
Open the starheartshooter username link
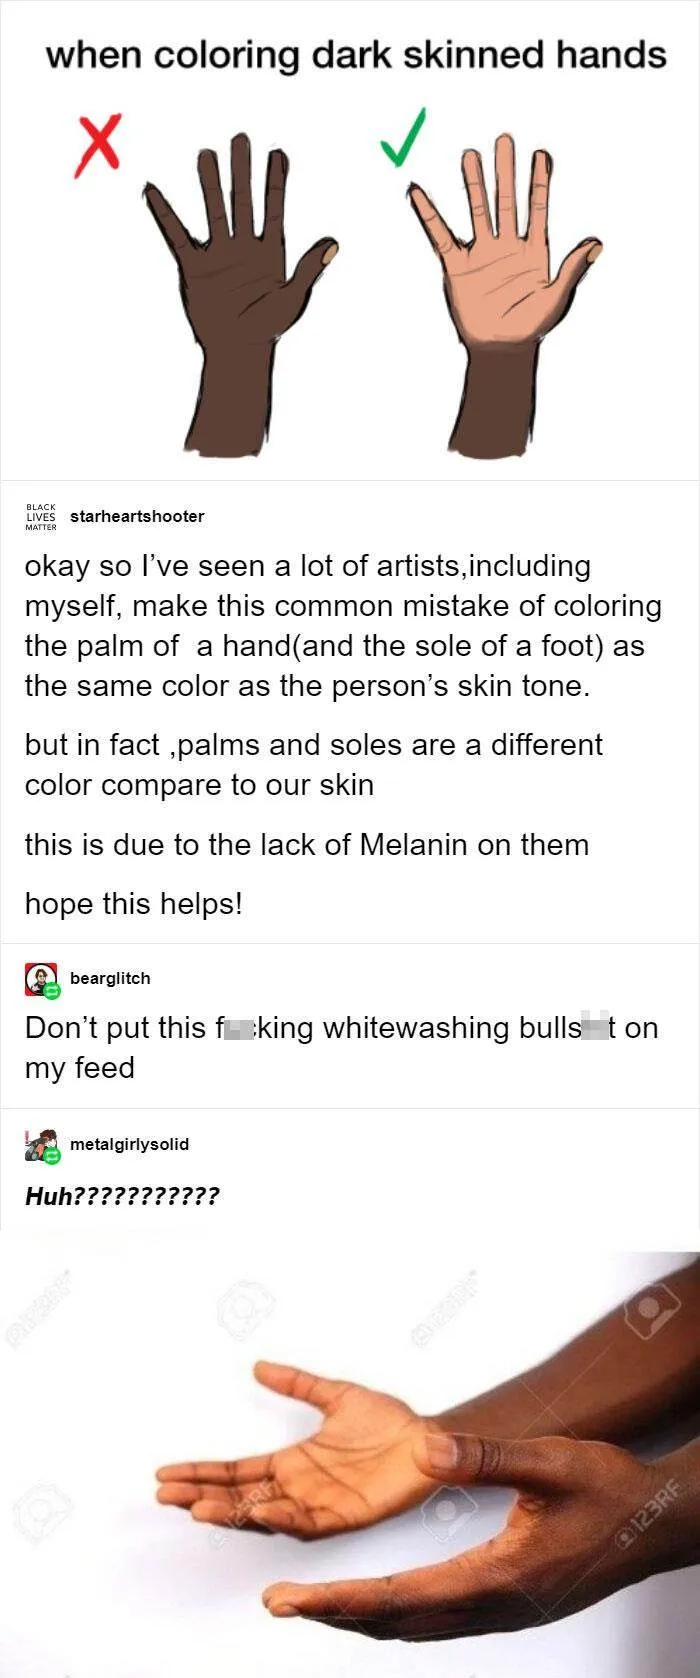coord(137,516)
